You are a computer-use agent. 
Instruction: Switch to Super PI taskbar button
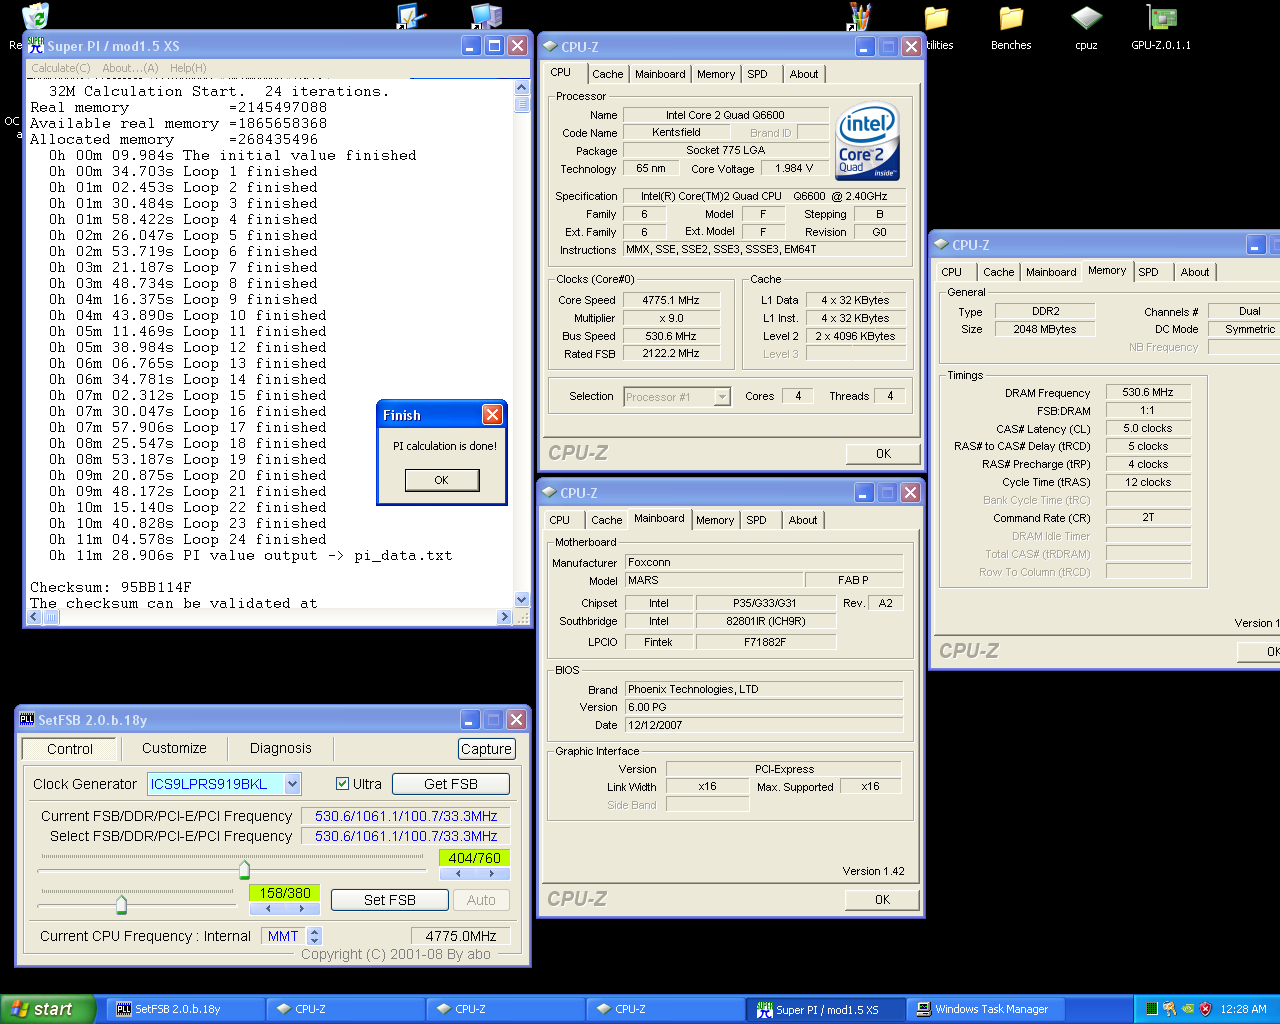coord(826,1009)
